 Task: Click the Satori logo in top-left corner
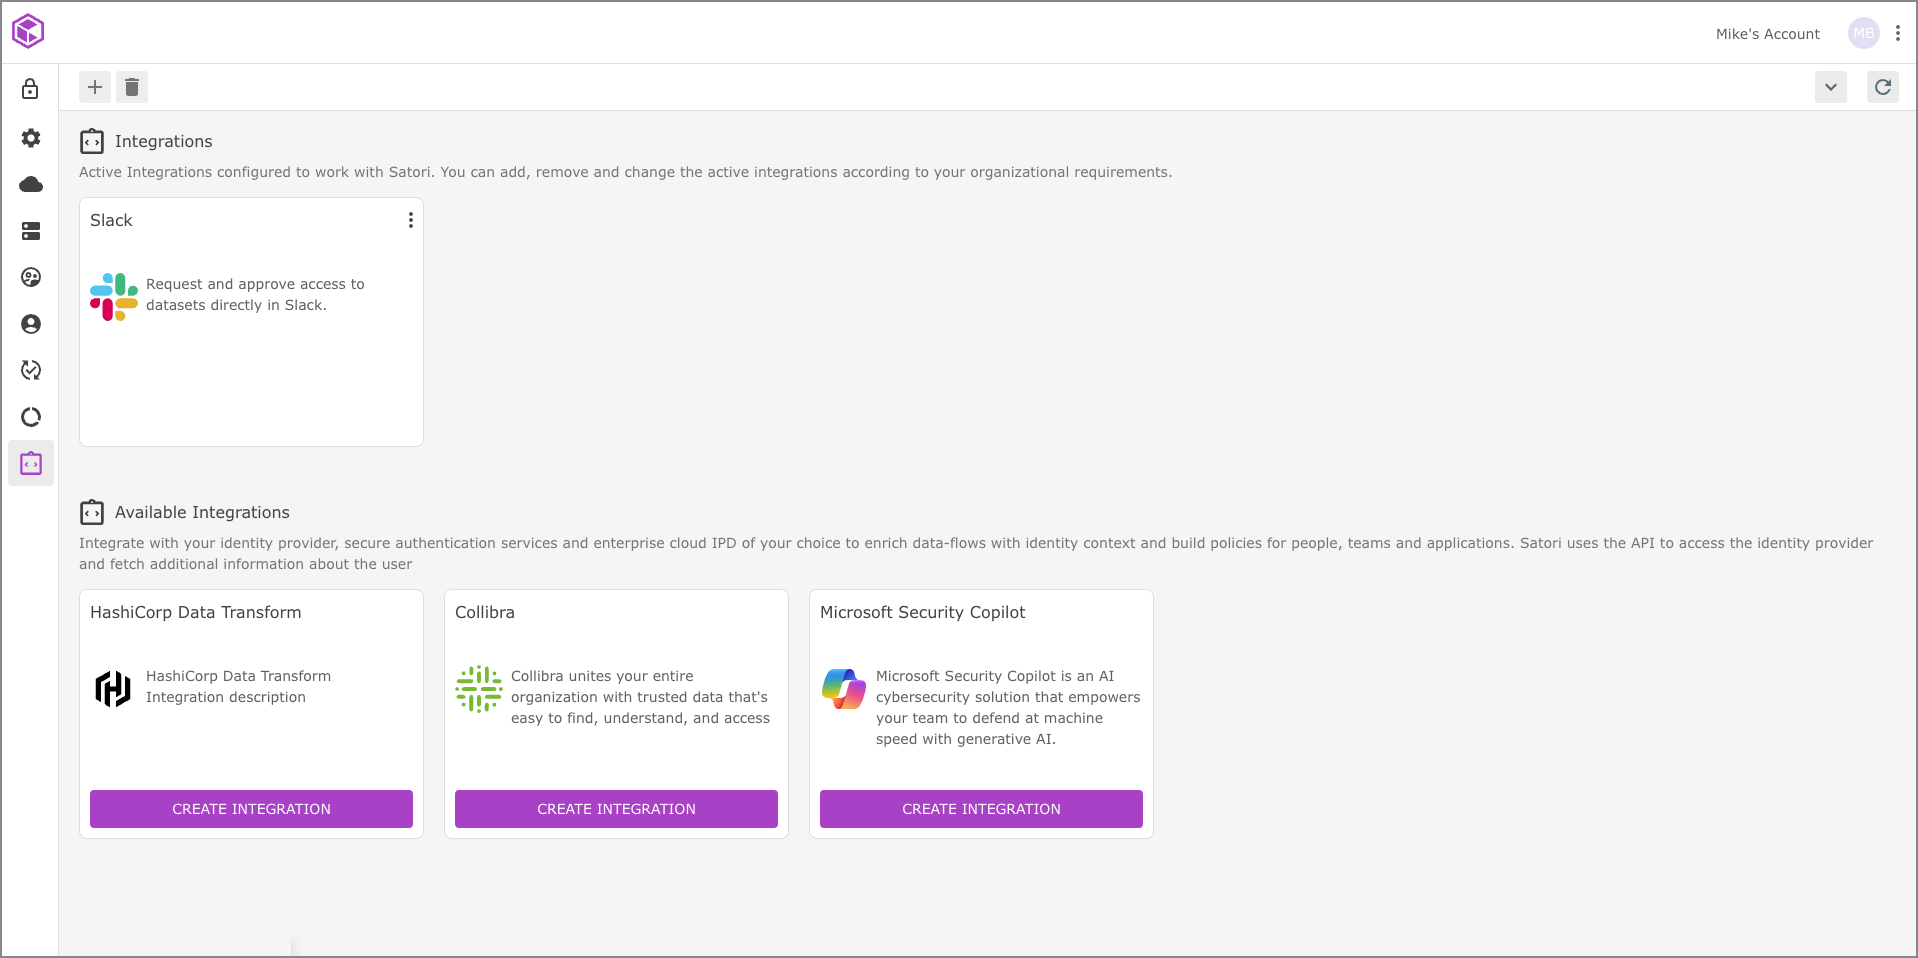pos(28,31)
